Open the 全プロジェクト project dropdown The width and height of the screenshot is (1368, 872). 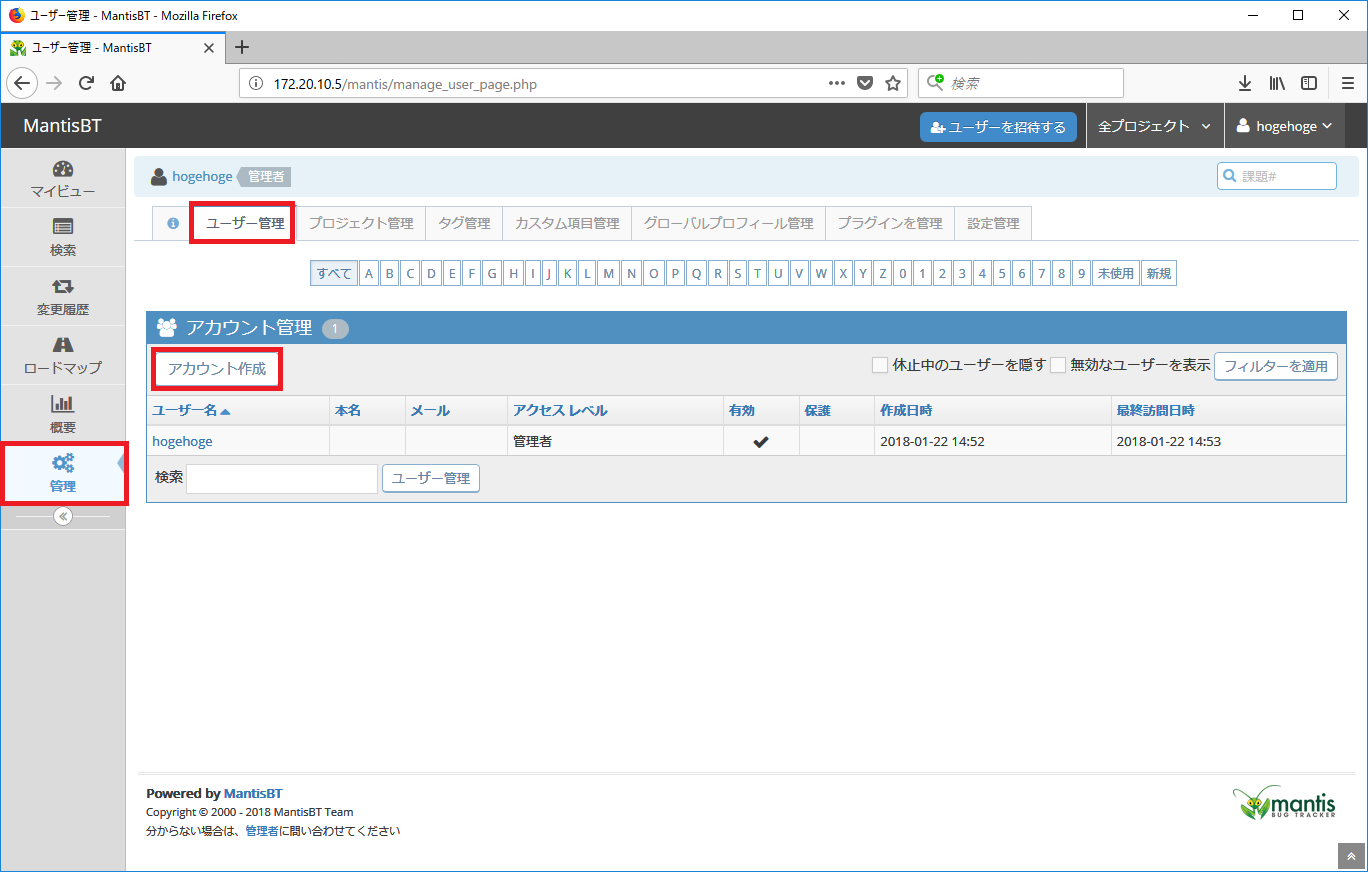[1155, 126]
